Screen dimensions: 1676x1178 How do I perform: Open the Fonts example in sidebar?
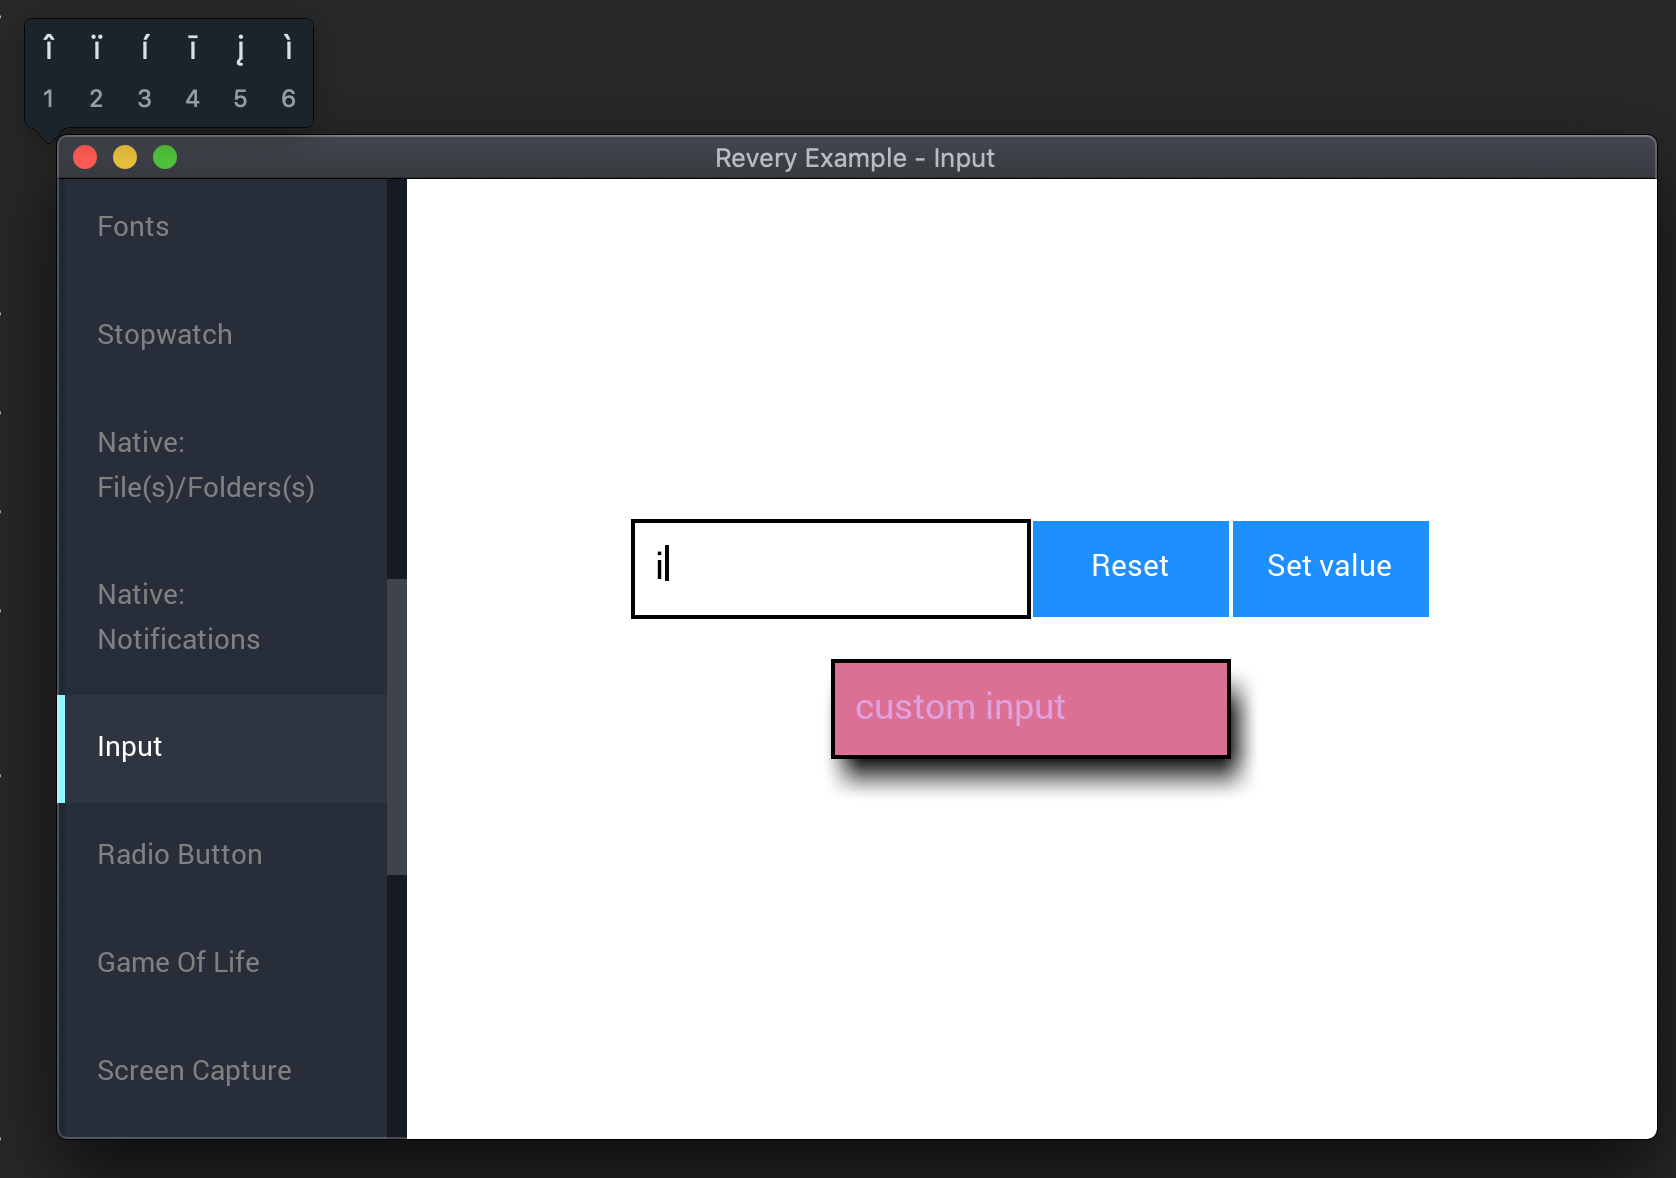[x=223, y=227]
